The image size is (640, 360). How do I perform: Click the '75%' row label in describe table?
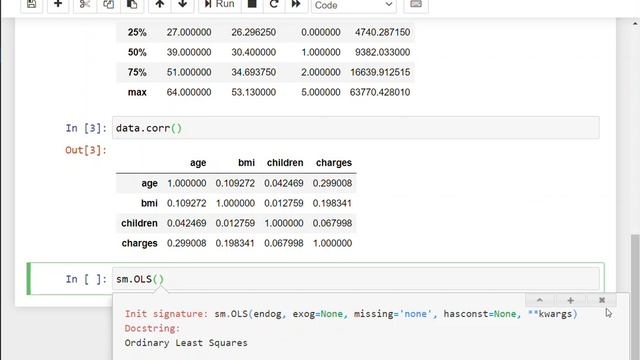(x=137, y=72)
